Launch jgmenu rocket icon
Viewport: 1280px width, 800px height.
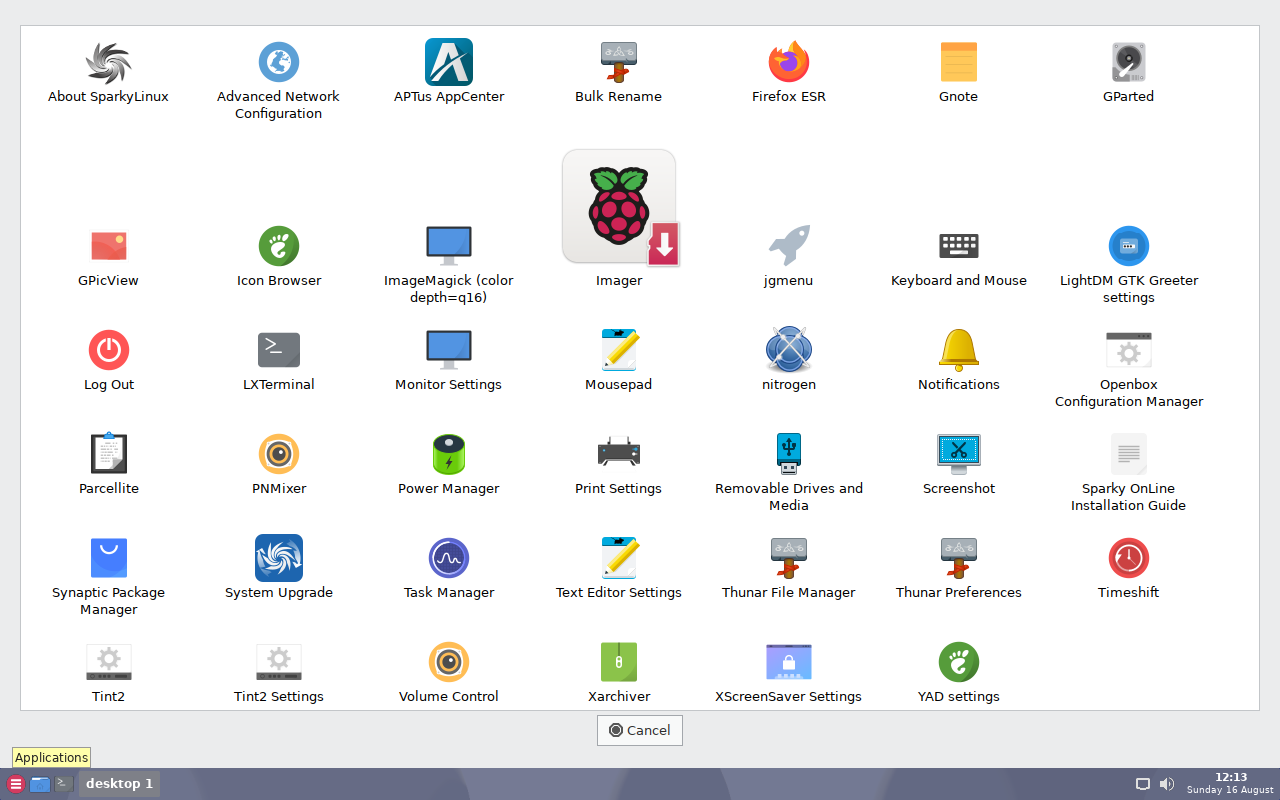click(789, 246)
